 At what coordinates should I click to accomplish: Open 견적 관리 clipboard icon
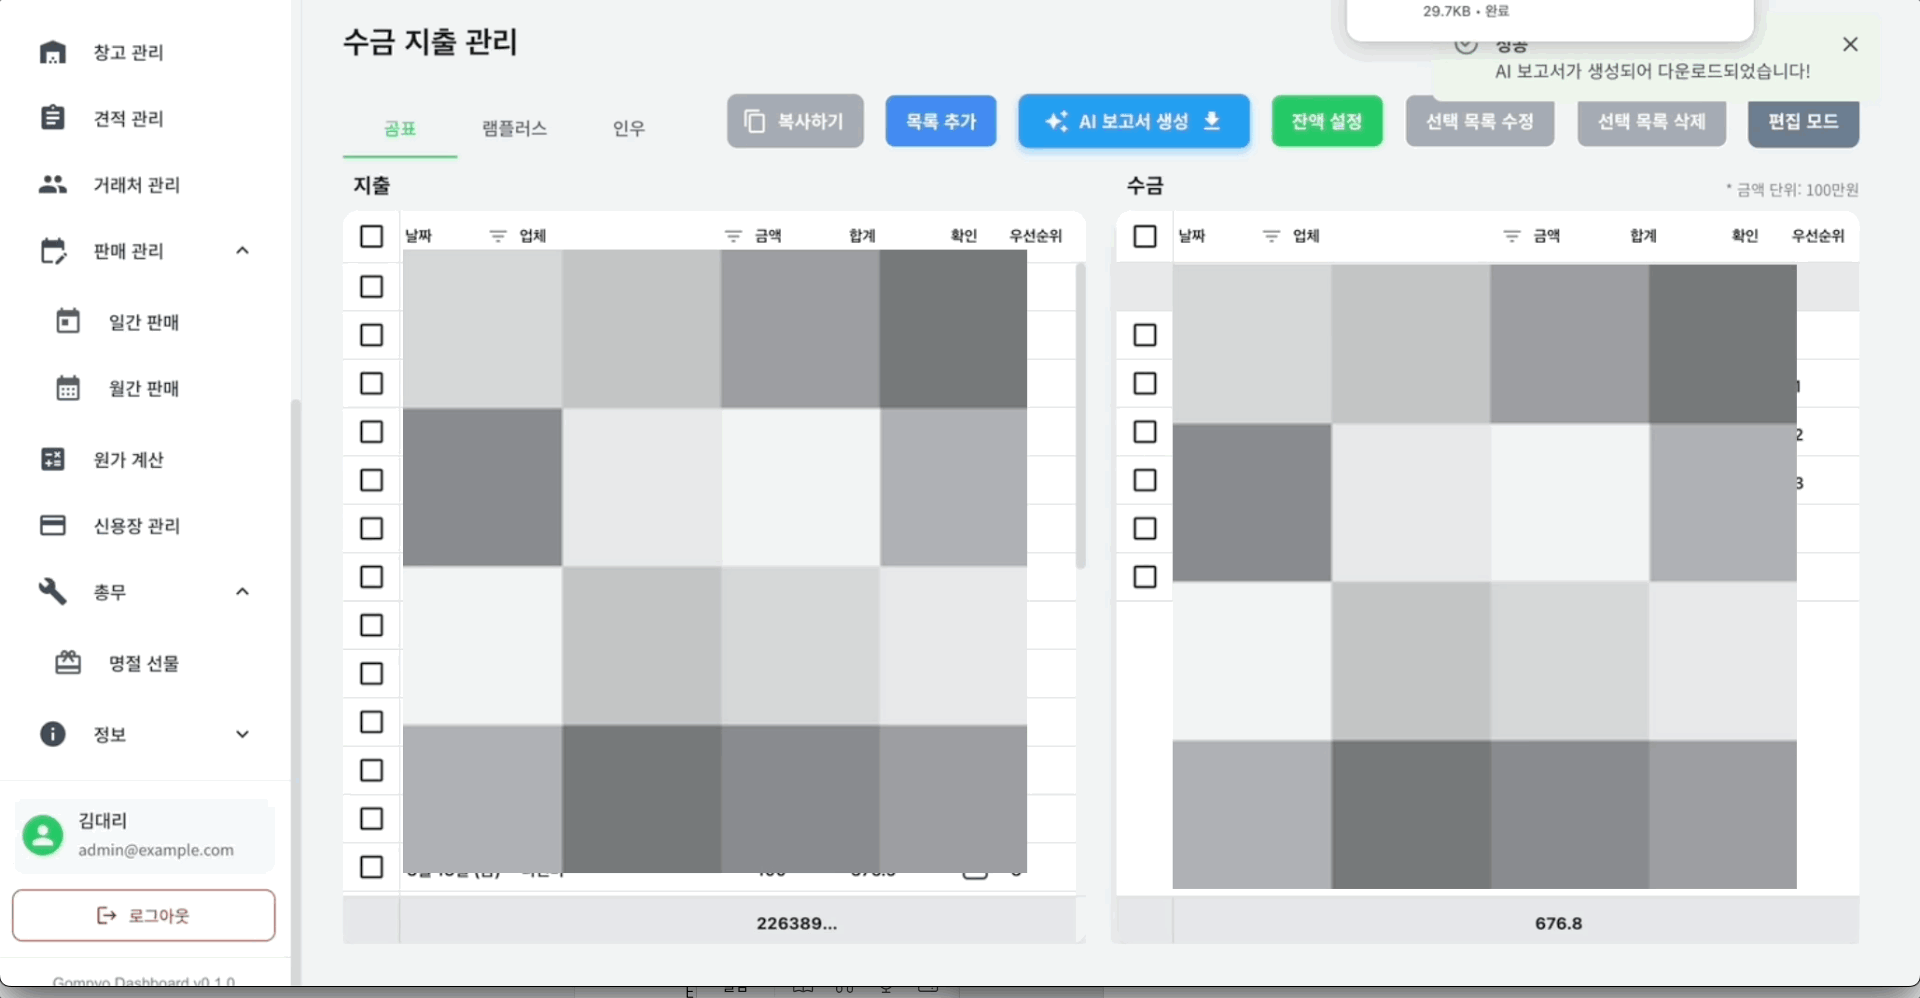point(52,118)
